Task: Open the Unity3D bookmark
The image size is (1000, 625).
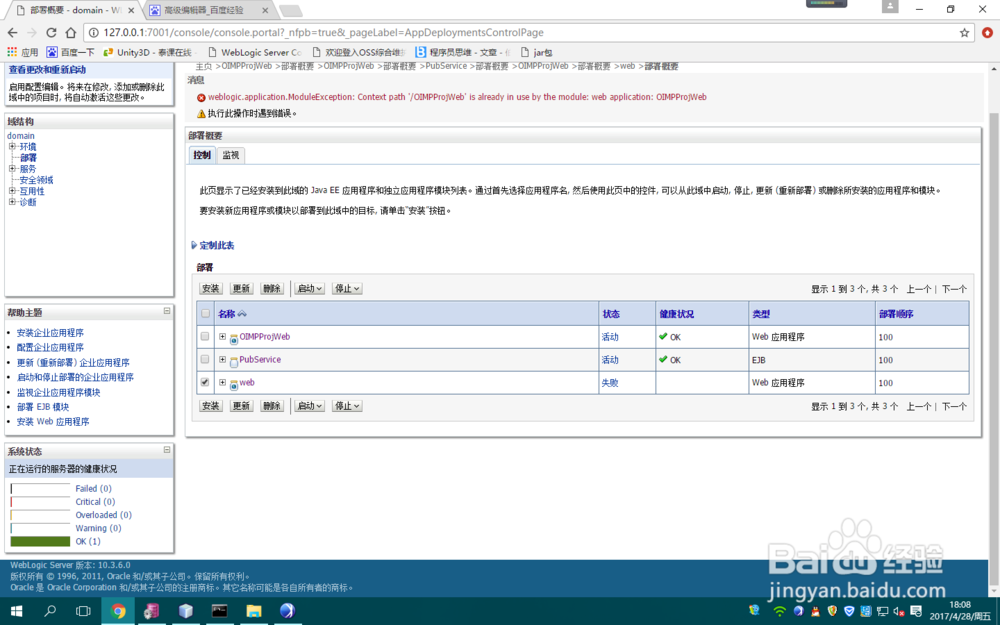Action: click(x=147, y=52)
